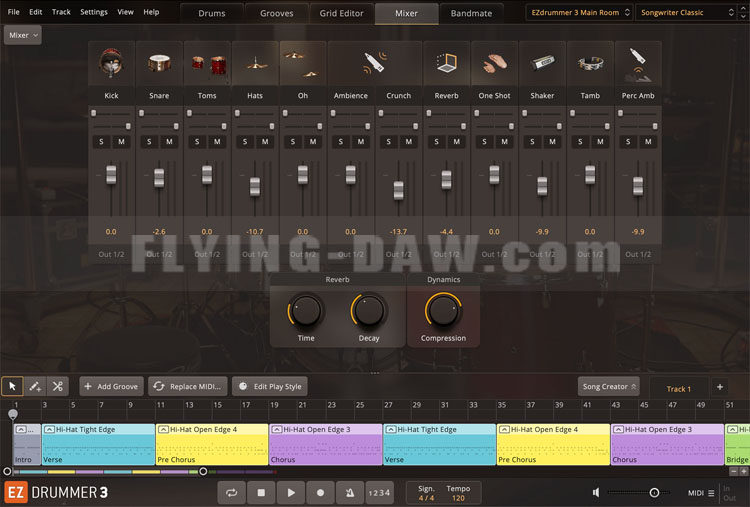This screenshot has width=750, height=507.
Task: Click the master volume slider handle
Action: coord(654,493)
